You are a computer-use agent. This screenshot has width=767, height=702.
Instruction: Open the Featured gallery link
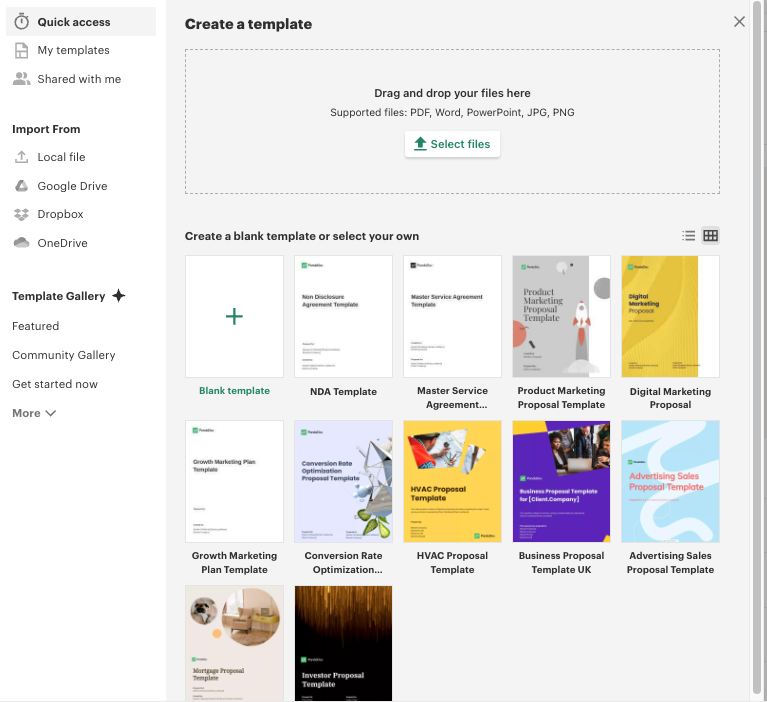click(36, 326)
